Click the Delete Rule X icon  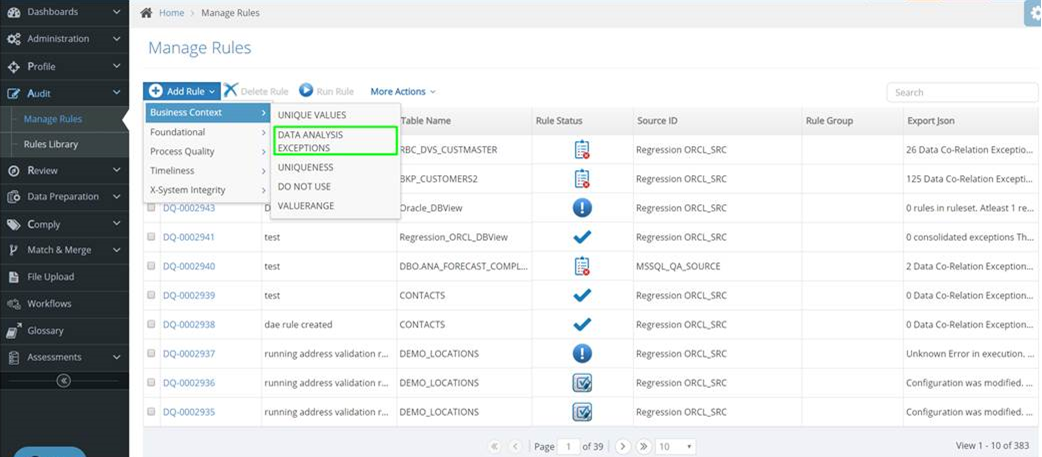pyautogui.click(x=231, y=90)
